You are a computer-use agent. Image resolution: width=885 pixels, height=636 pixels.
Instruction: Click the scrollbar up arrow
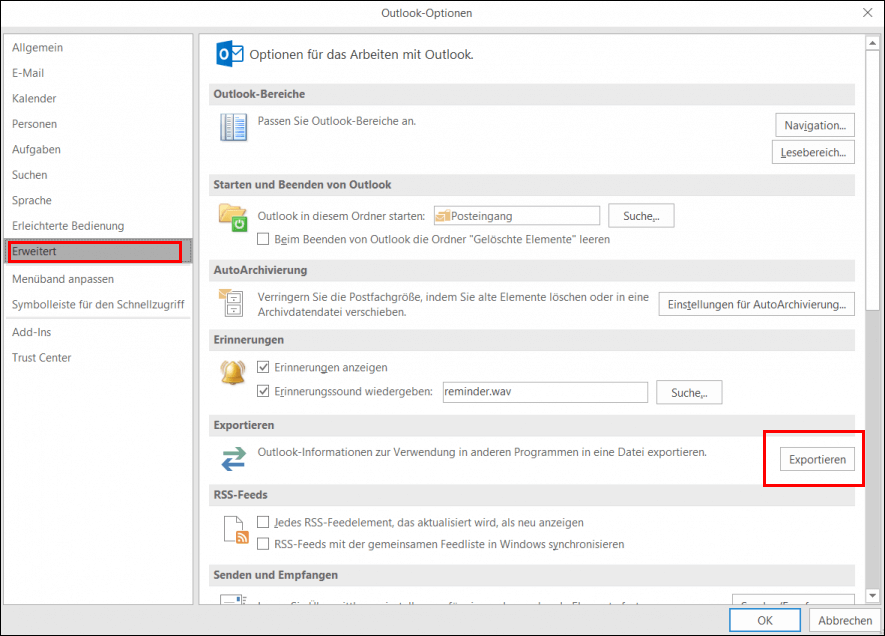coord(873,43)
